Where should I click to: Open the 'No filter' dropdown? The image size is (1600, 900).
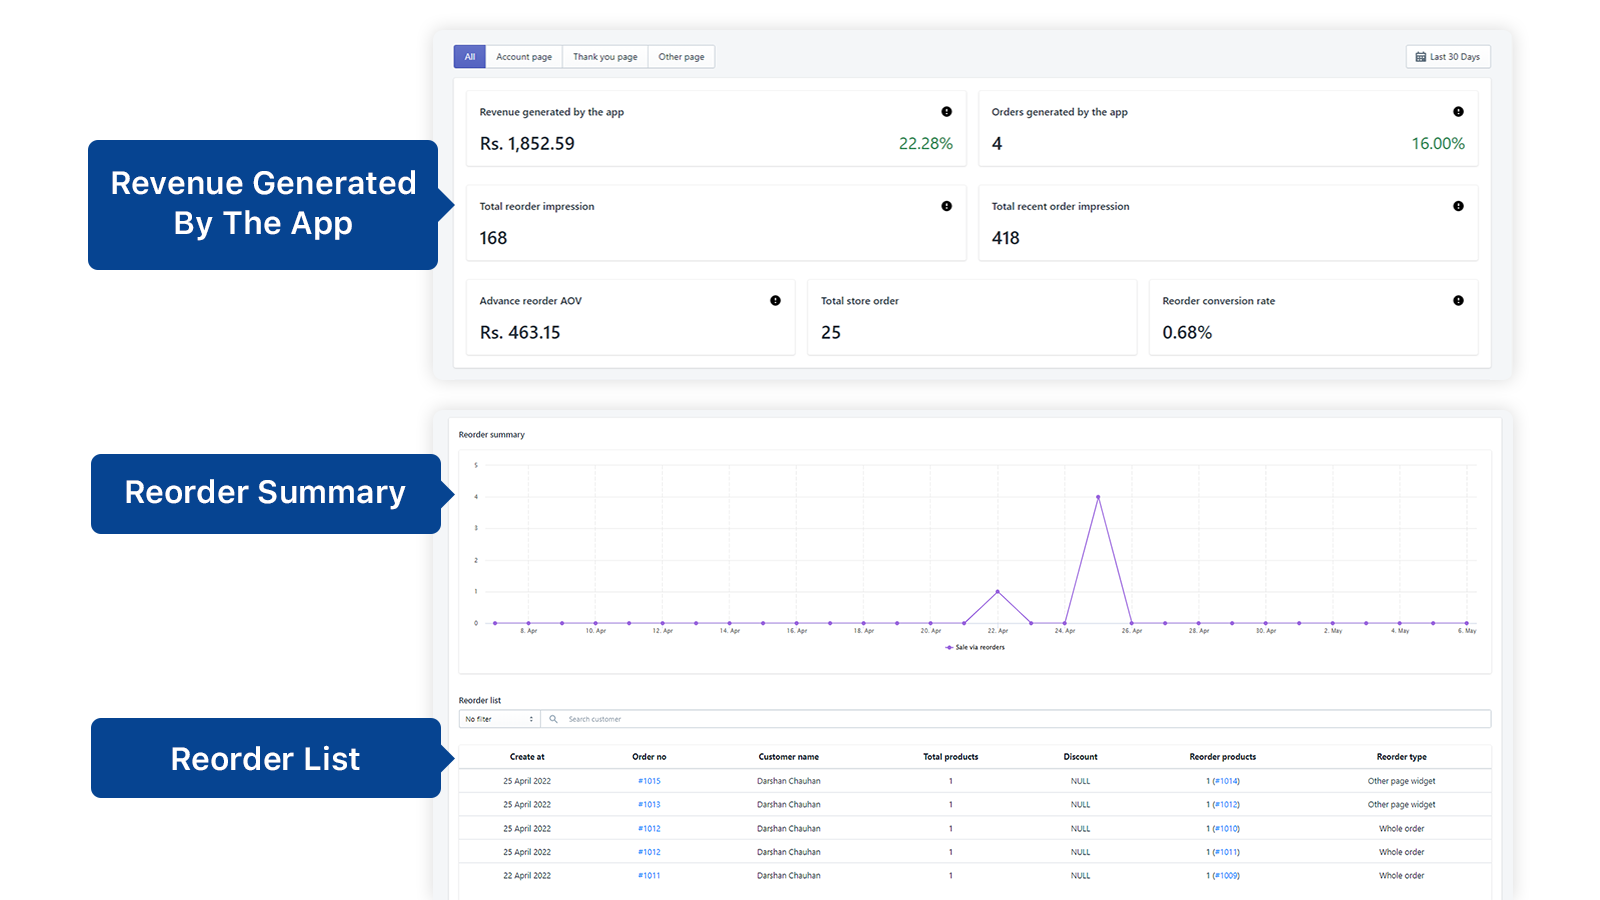point(499,719)
